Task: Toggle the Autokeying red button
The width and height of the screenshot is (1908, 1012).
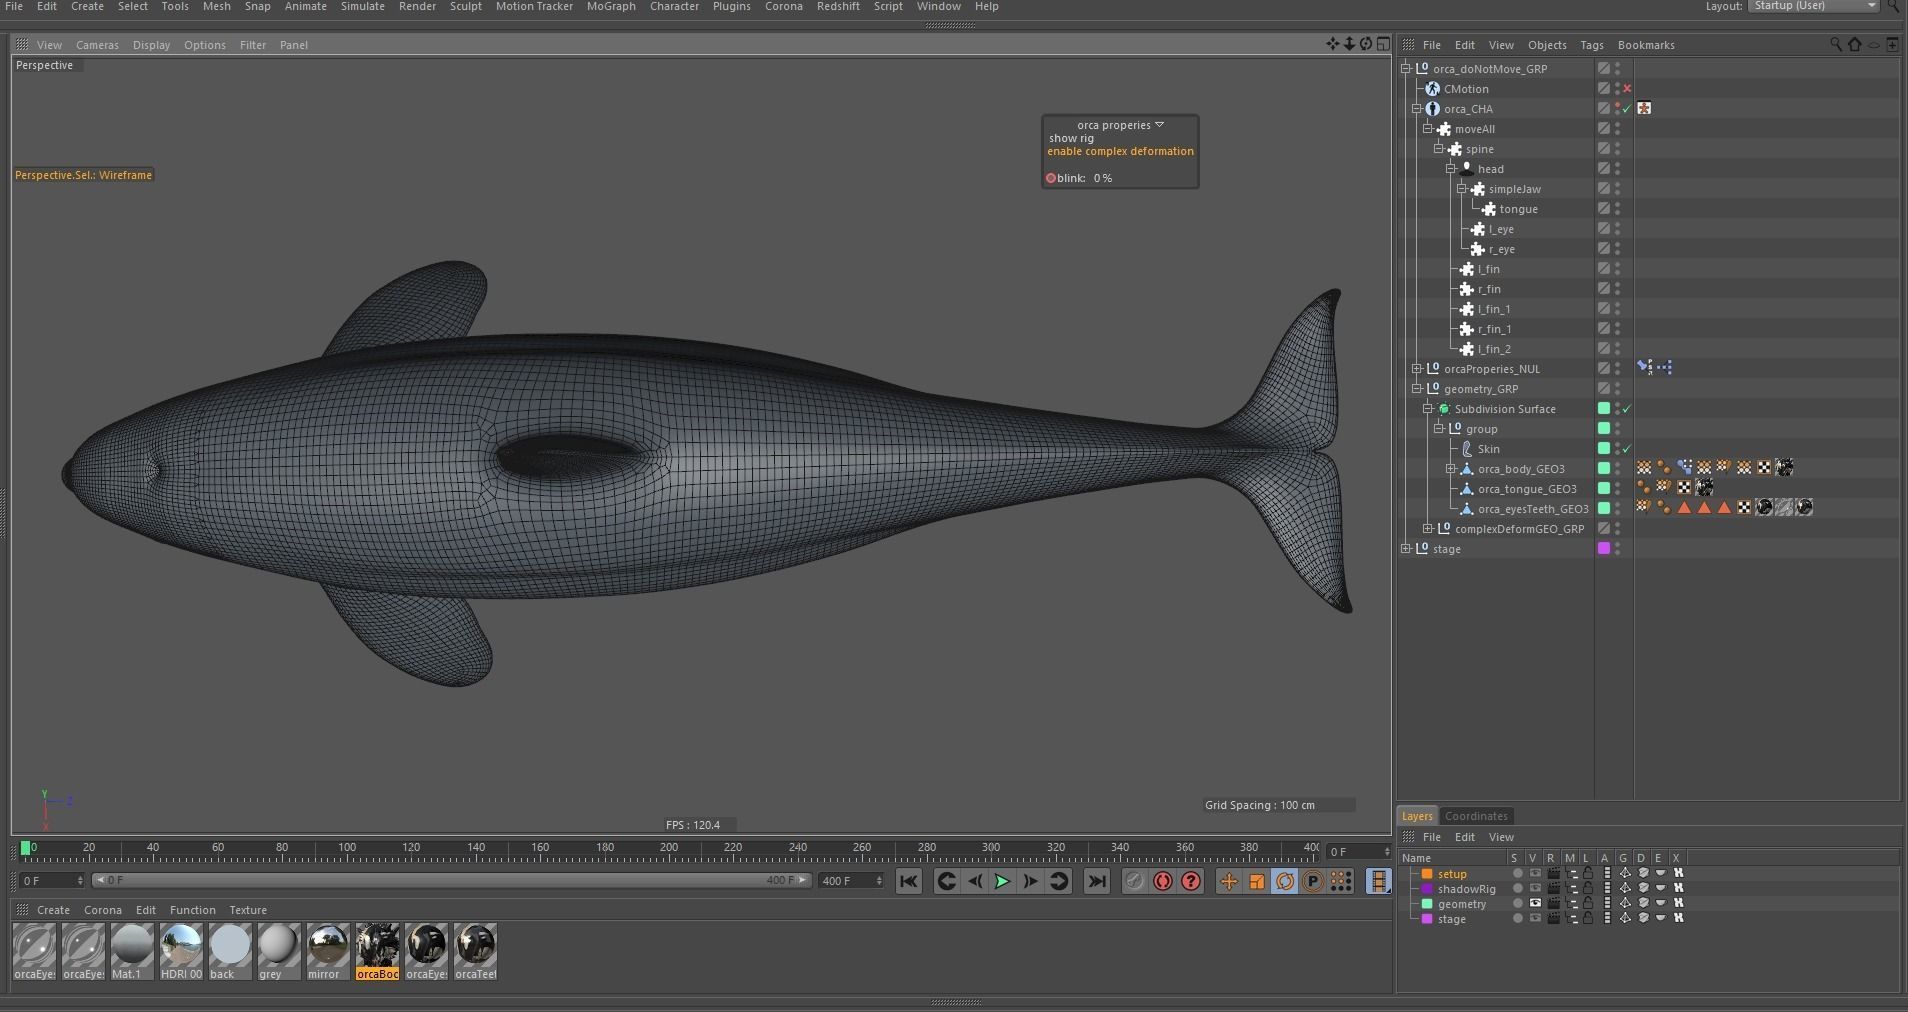Action: 1163,881
